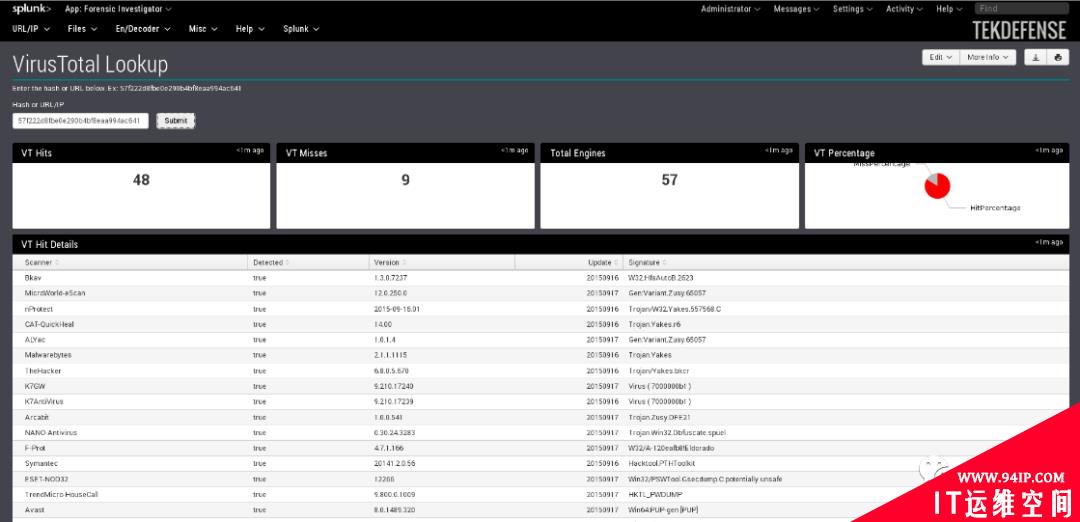Image resolution: width=1080 pixels, height=522 pixels.
Task: Open the Settings dropdown
Action: click(852, 9)
